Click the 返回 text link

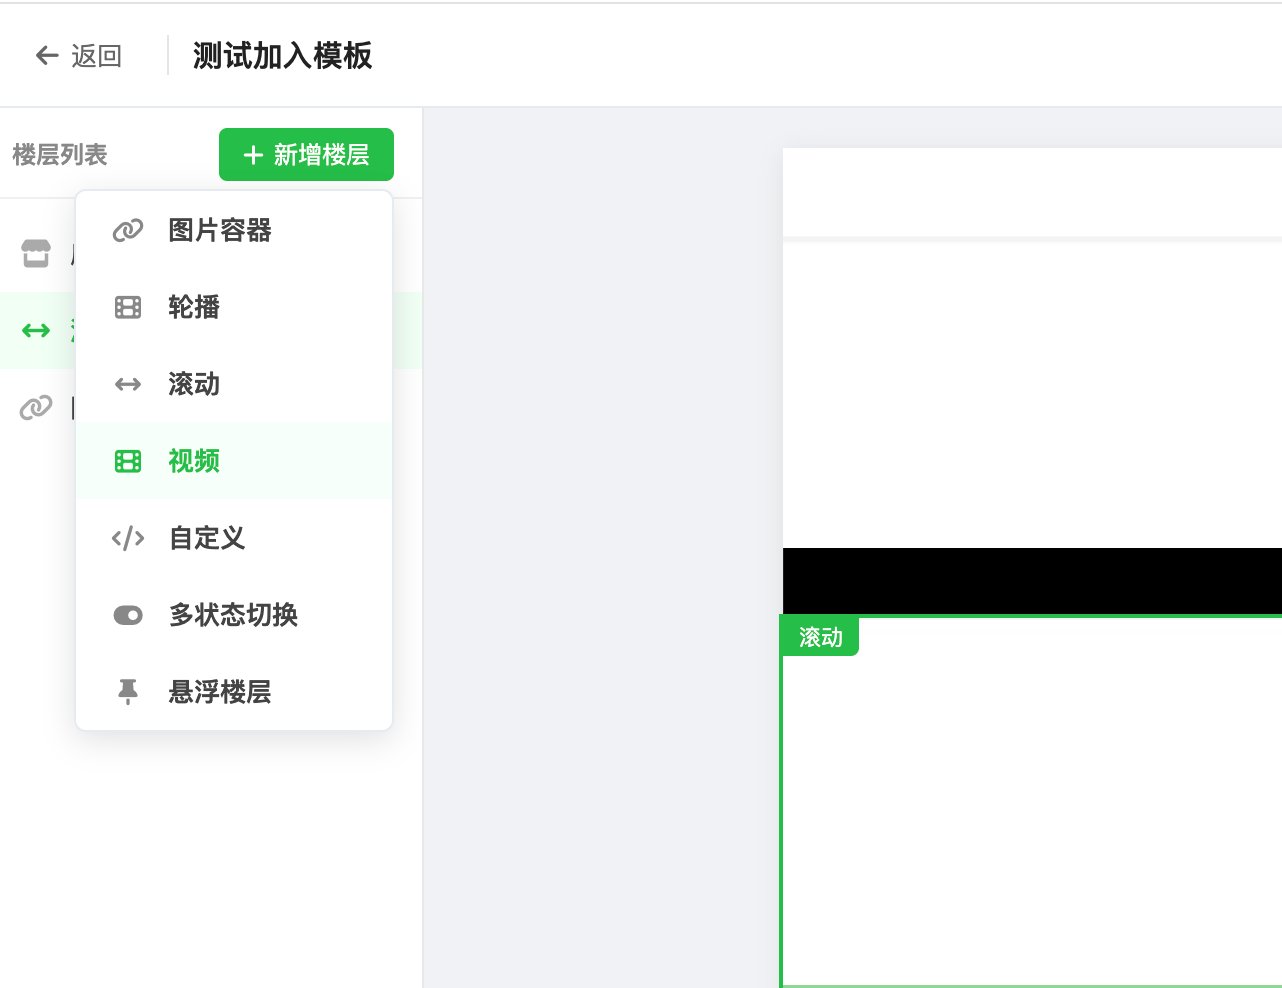(x=97, y=55)
